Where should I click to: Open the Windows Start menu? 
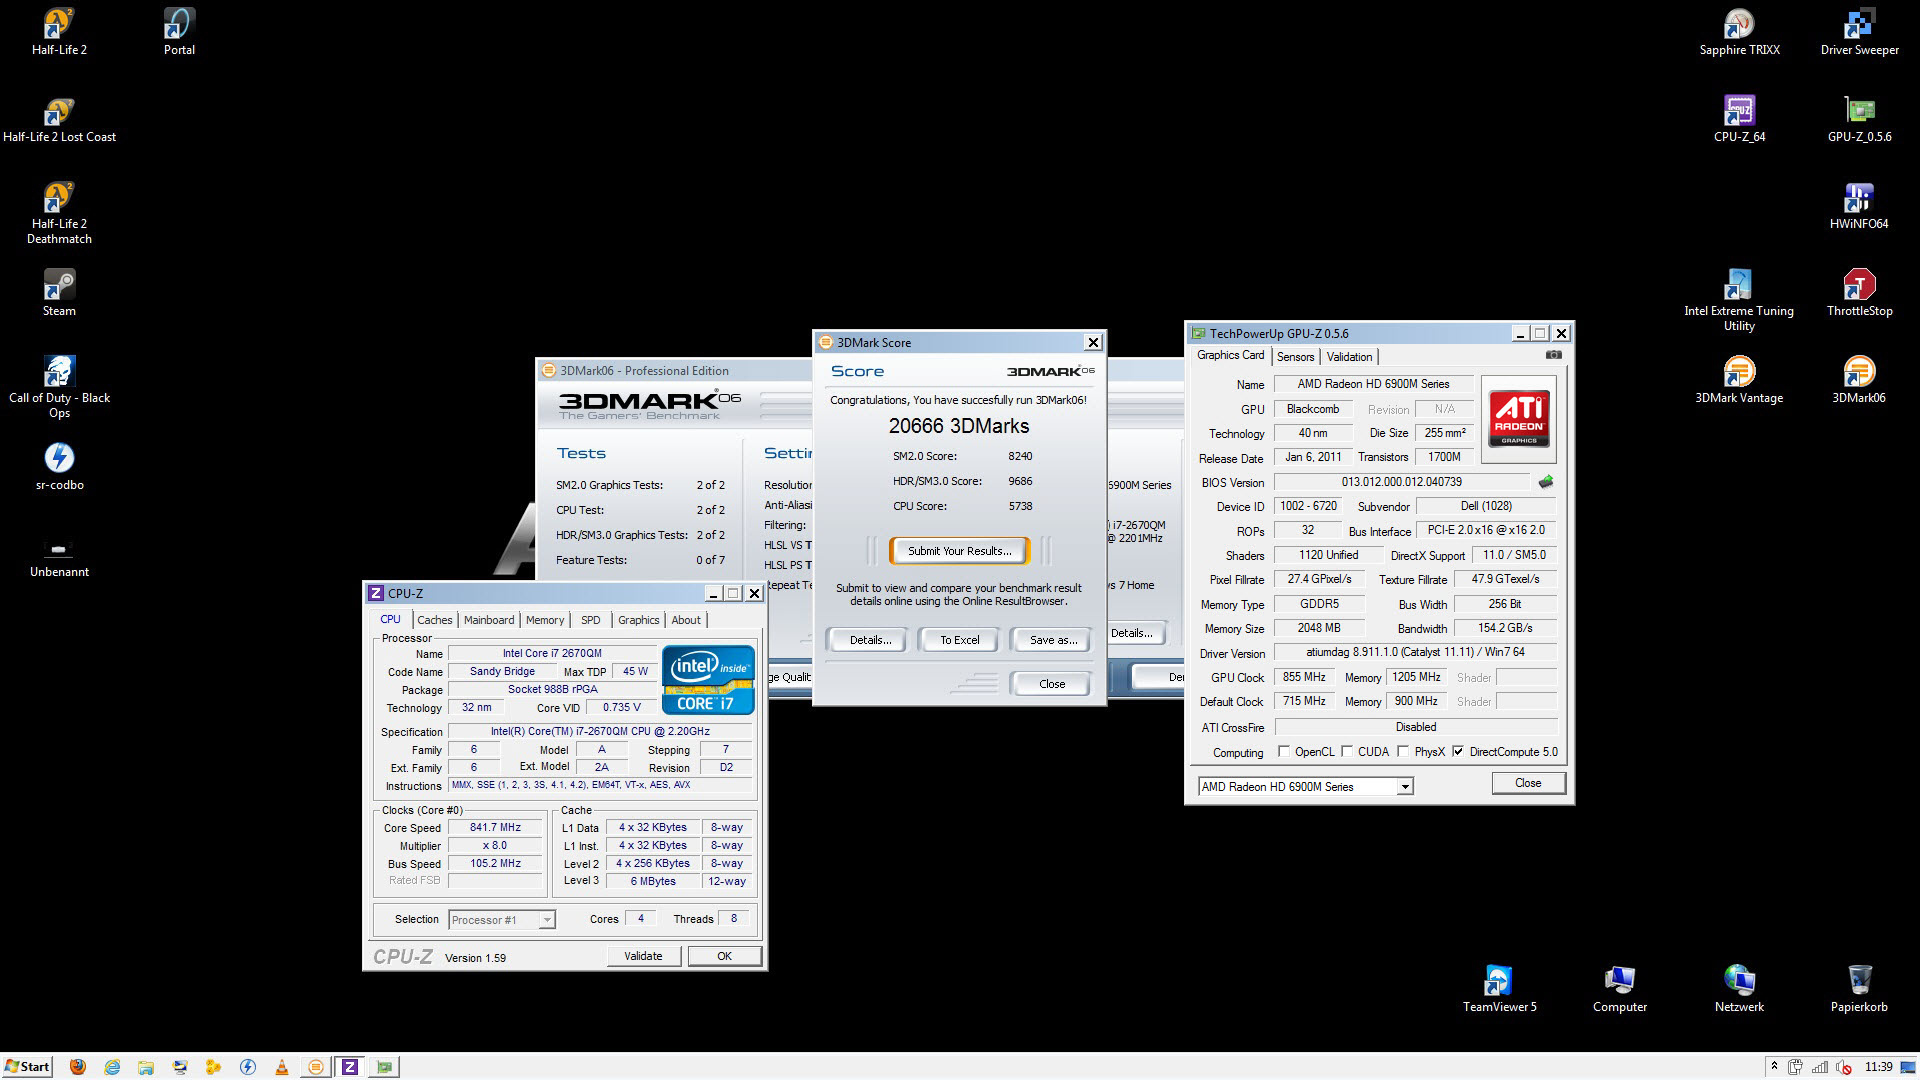click(27, 1067)
